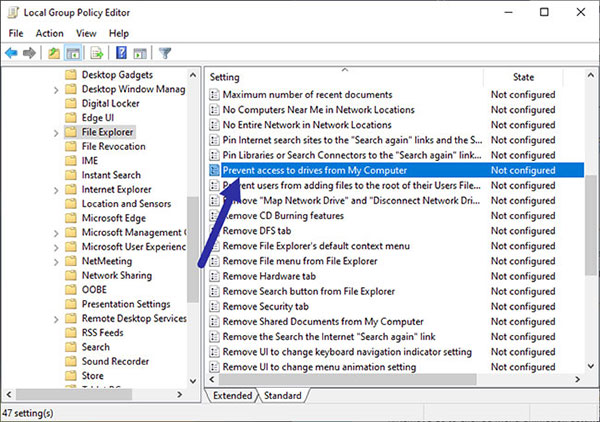The height and width of the screenshot is (422, 600).
Task: Expand the Remote Desktop Services node
Action: (x=56, y=319)
